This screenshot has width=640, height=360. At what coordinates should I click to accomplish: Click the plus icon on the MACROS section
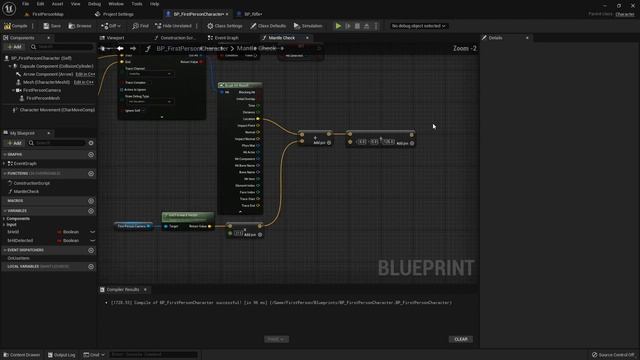coord(91,201)
